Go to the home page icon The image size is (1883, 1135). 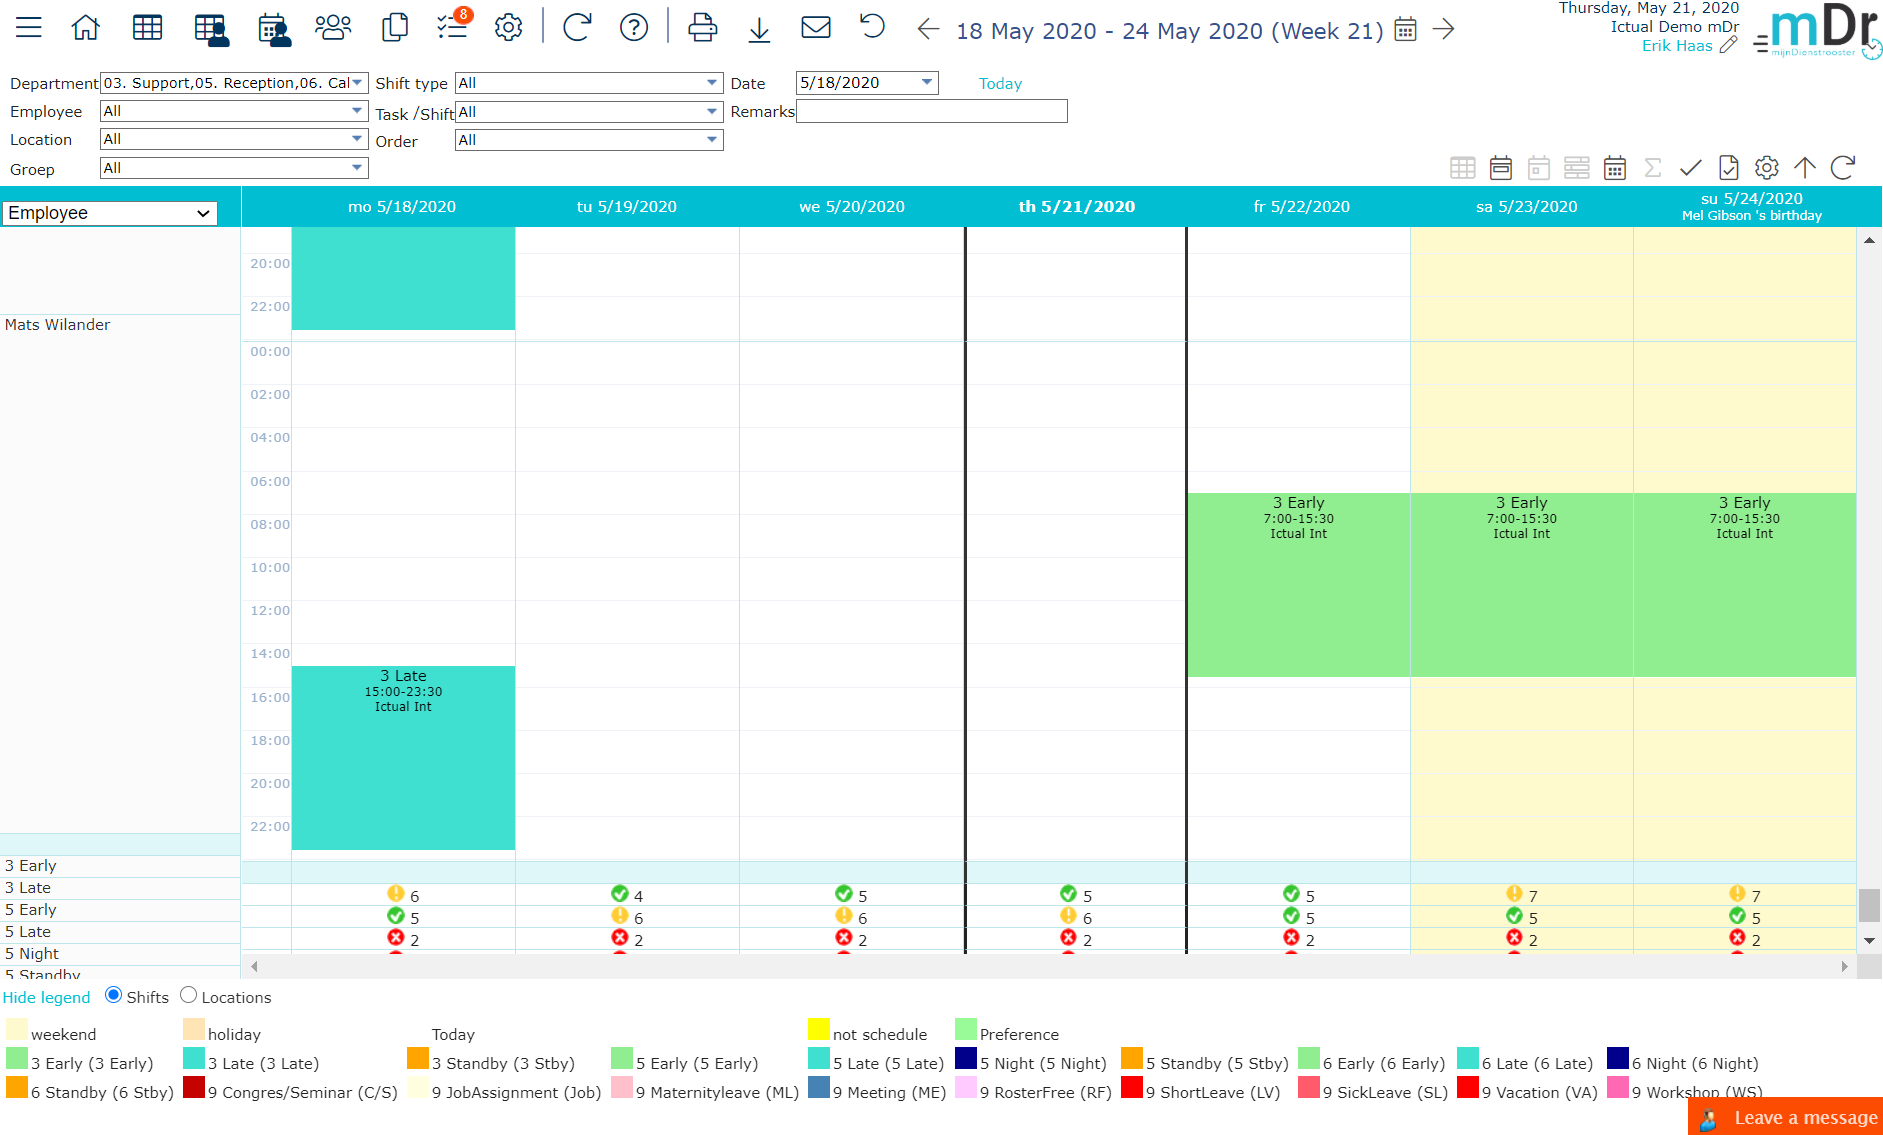[x=86, y=28]
